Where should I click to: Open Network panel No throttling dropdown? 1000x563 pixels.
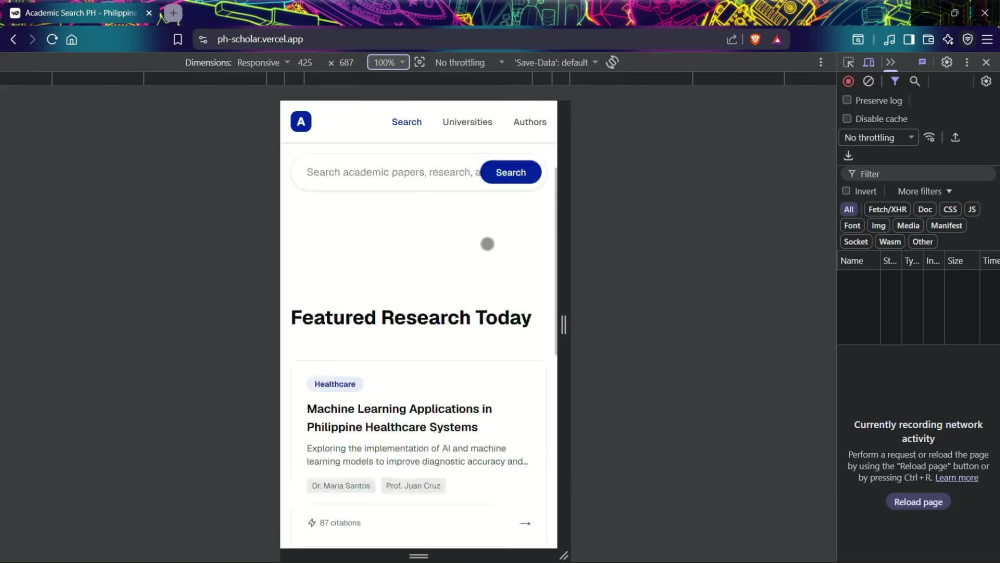point(878,138)
